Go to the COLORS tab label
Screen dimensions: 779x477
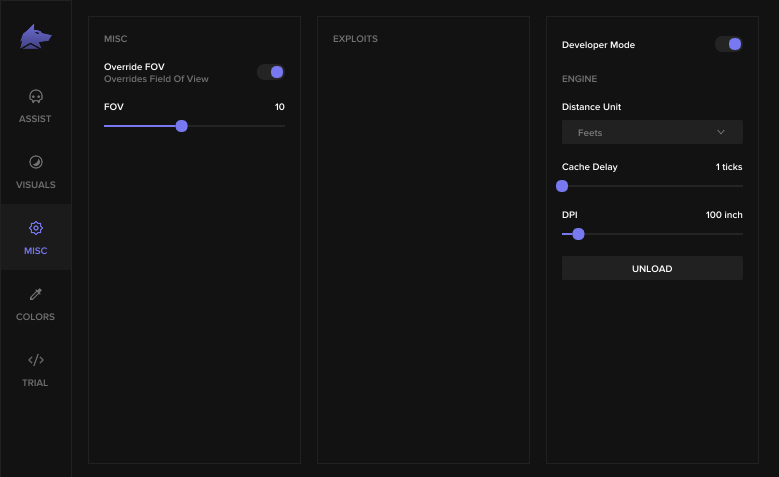tap(35, 317)
